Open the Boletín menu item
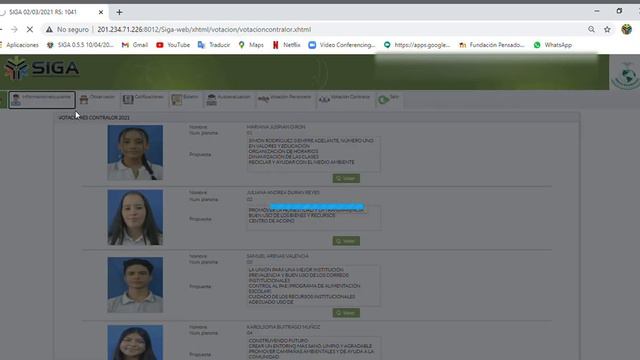The width and height of the screenshot is (640, 360). tap(185, 99)
